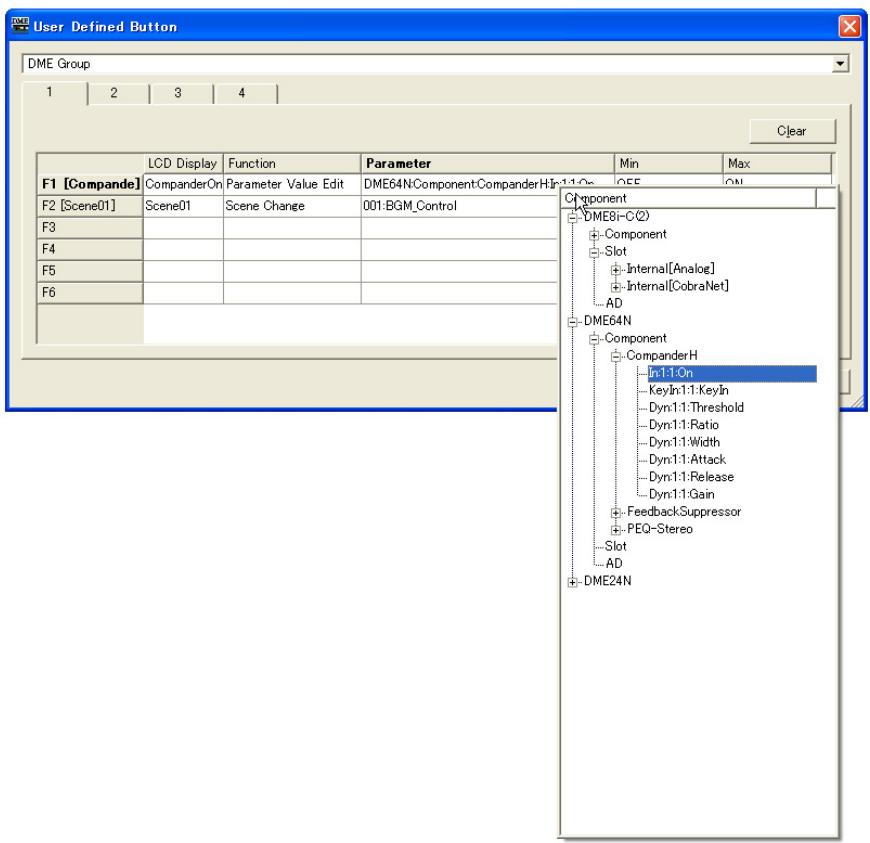Expand the Internal[CobraNet] node
The height and width of the screenshot is (843, 870).
(x=616, y=287)
